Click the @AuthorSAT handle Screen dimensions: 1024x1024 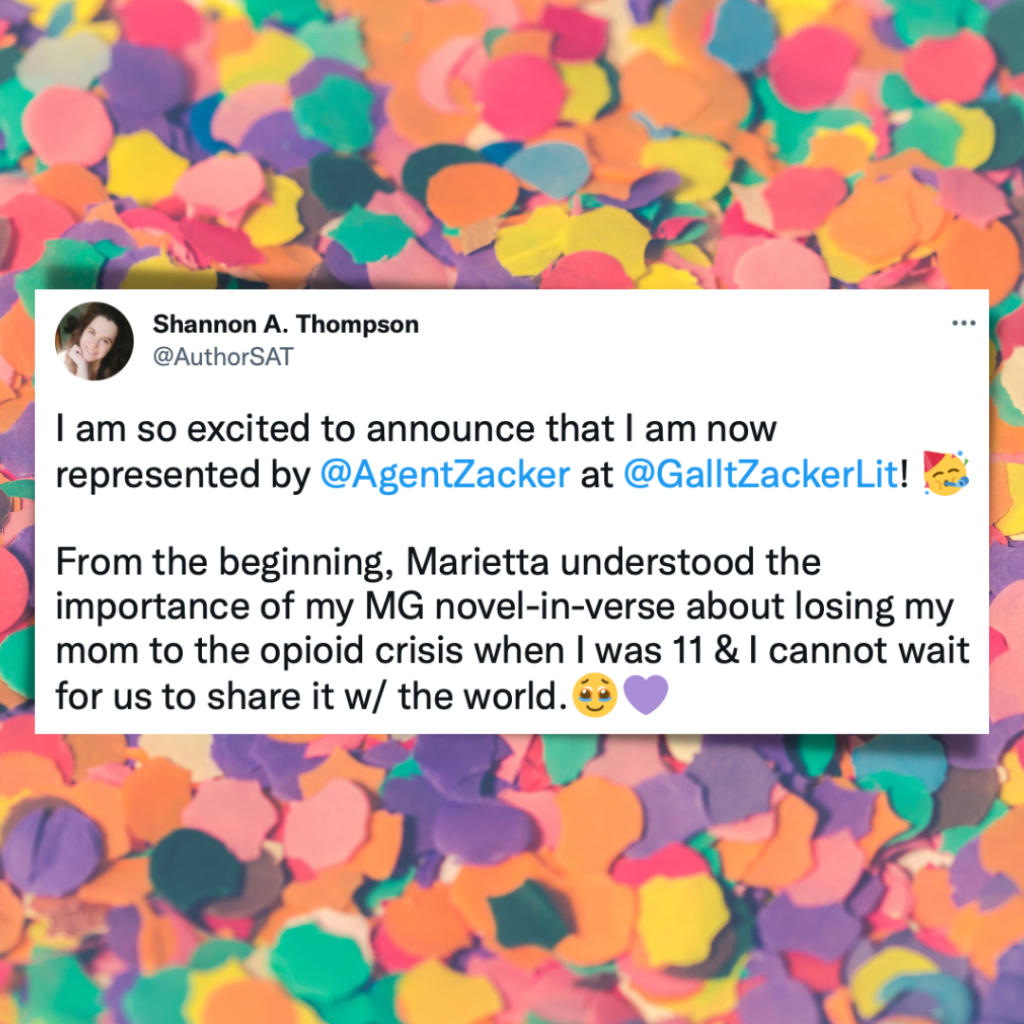(x=222, y=356)
